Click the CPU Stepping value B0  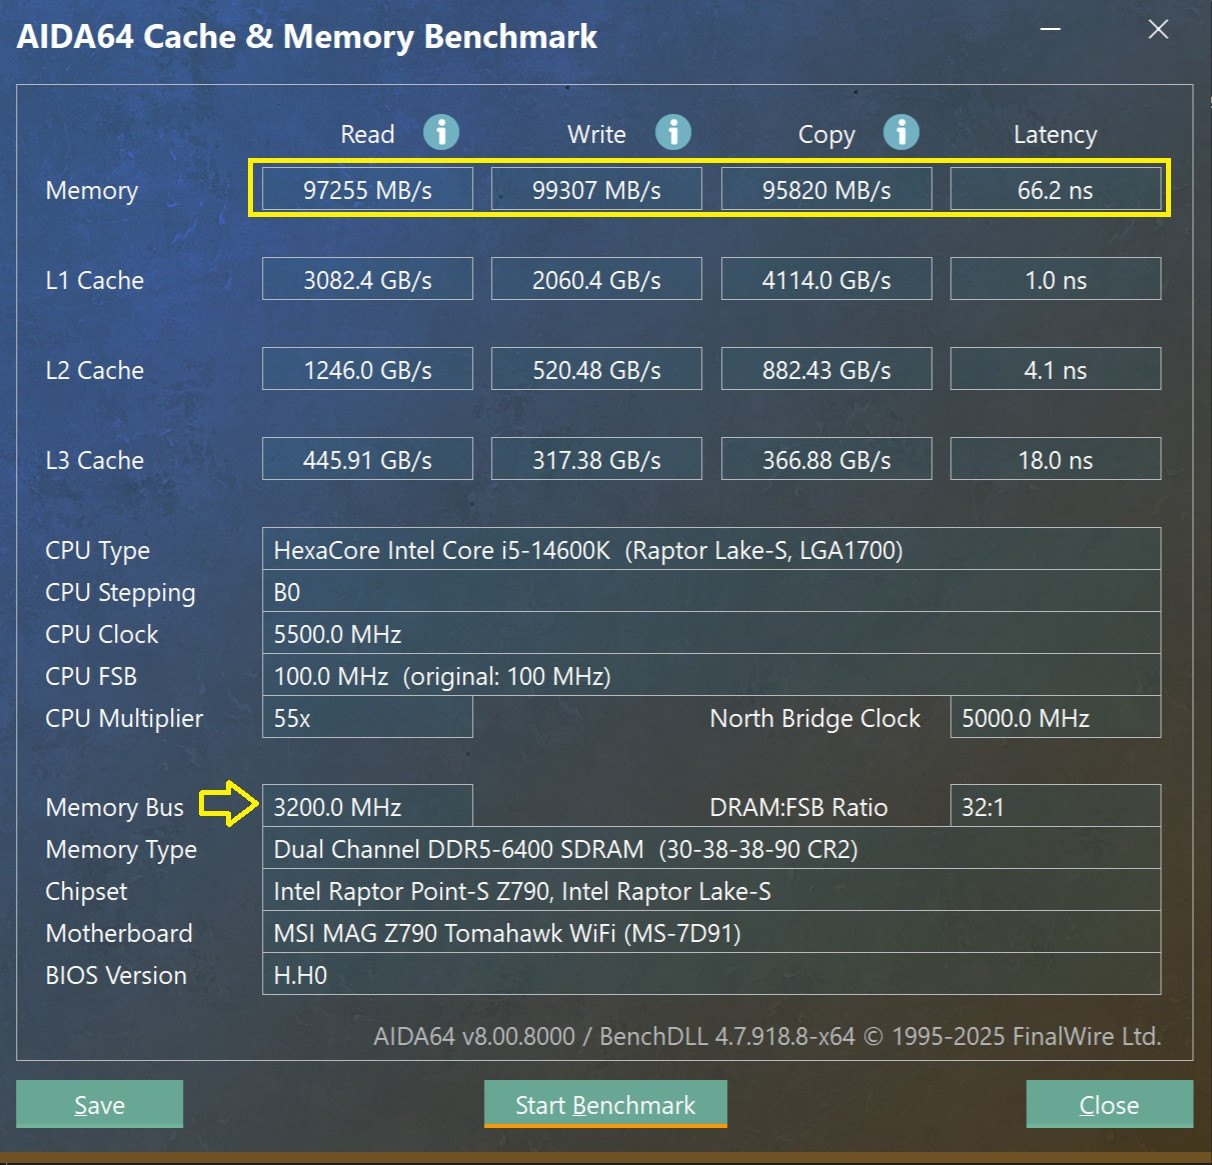click(711, 591)
